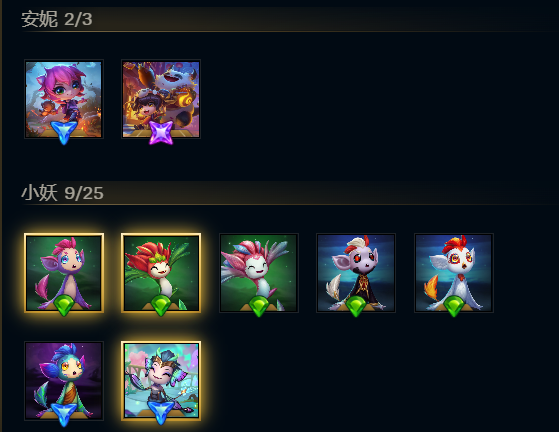Pick the pink feathered smiling sprite
The width and height of the screenshot is (559, 432).
[258, 273]
